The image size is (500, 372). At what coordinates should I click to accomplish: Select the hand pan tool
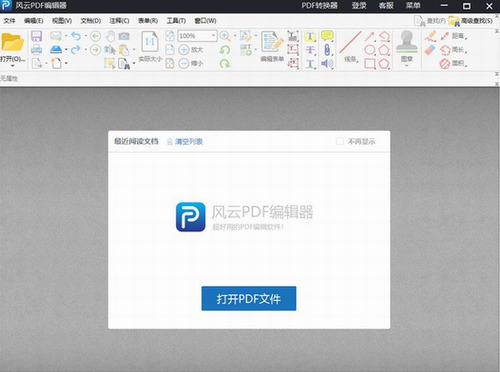click(110, 36)
